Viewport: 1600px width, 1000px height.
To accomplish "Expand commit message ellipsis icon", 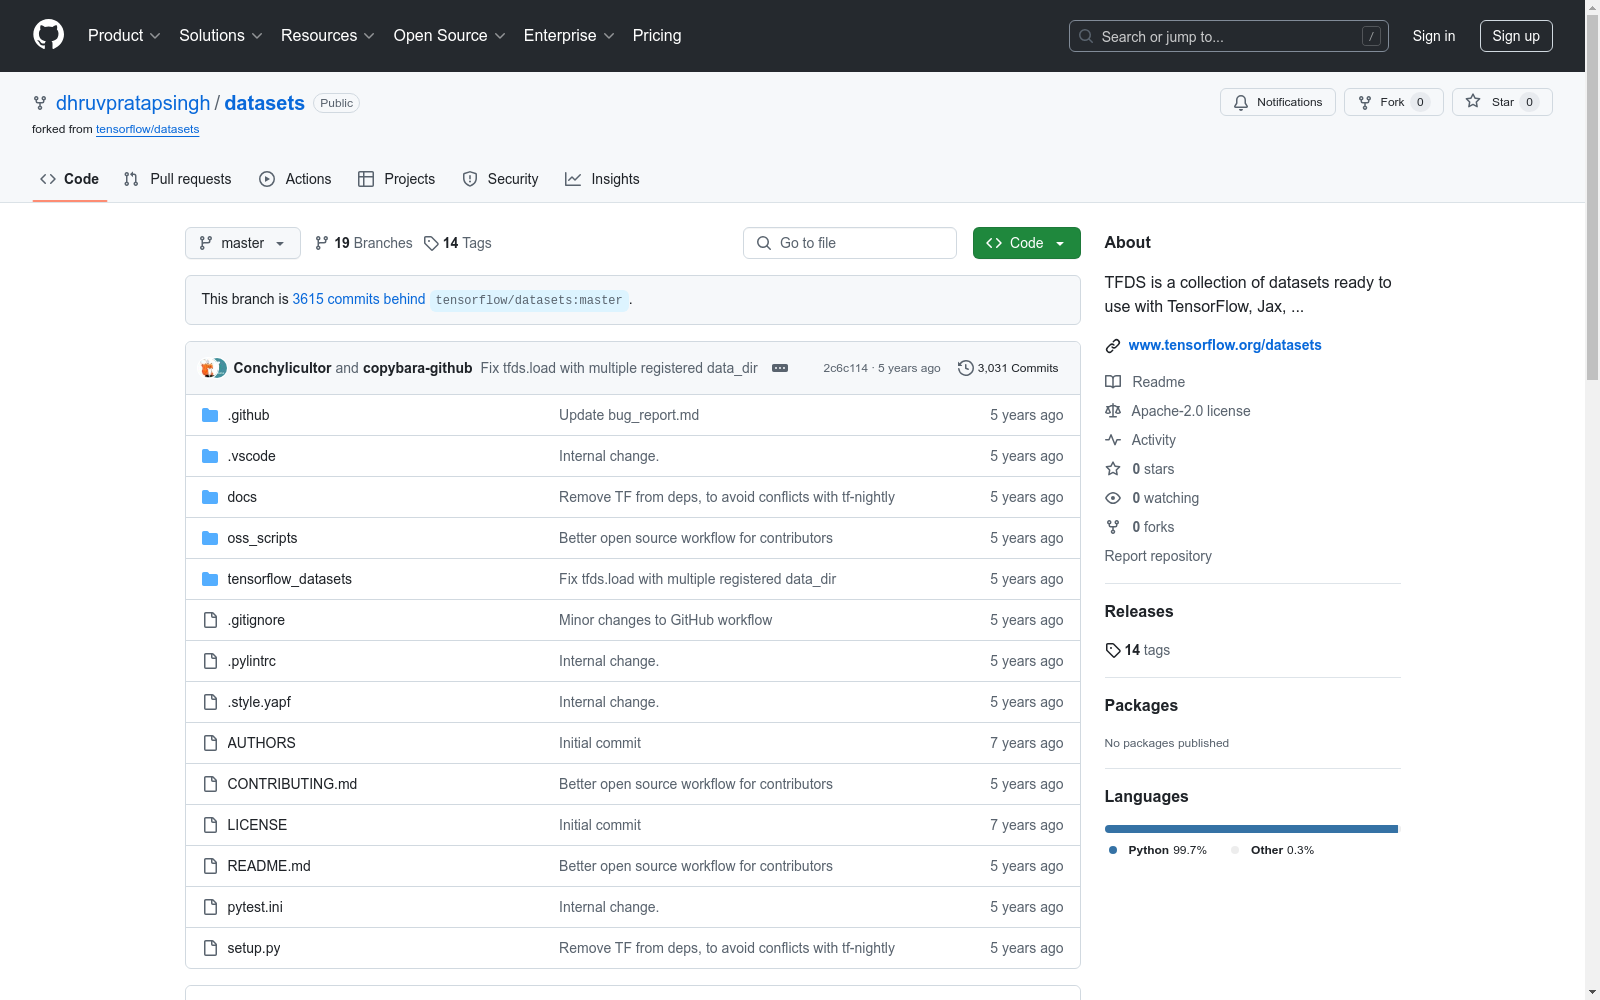I will tap(780, 368).
